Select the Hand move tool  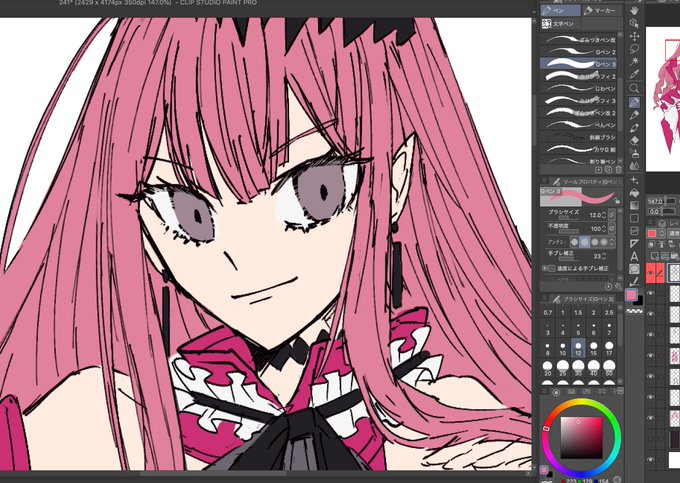634,11
